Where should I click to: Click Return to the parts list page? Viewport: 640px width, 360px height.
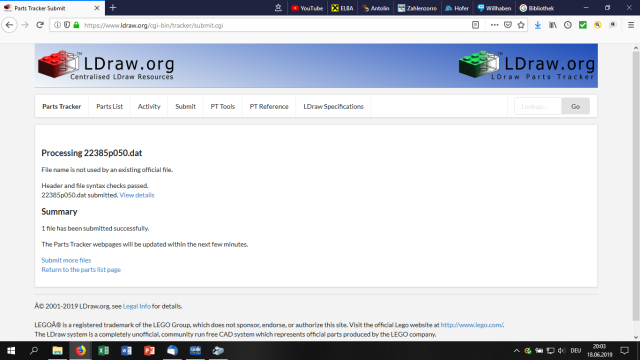click(x=81, y=269)
